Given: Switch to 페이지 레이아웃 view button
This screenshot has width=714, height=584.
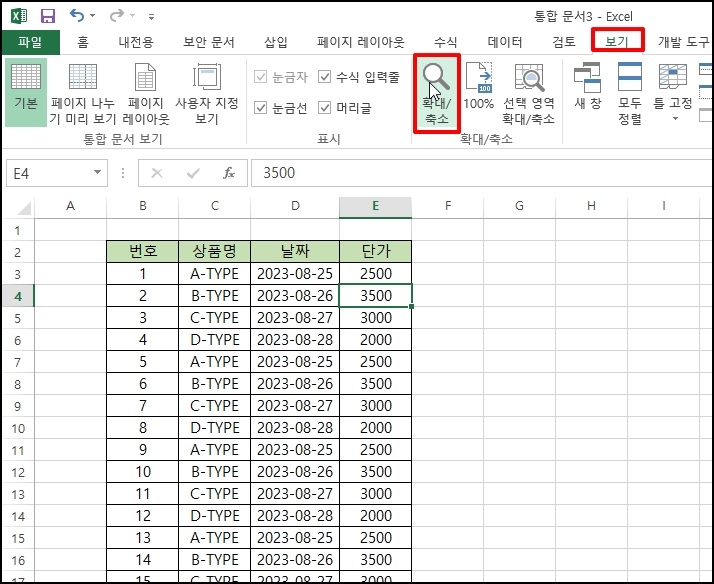Looking at the screenshot, I should (x=146, y=94).
